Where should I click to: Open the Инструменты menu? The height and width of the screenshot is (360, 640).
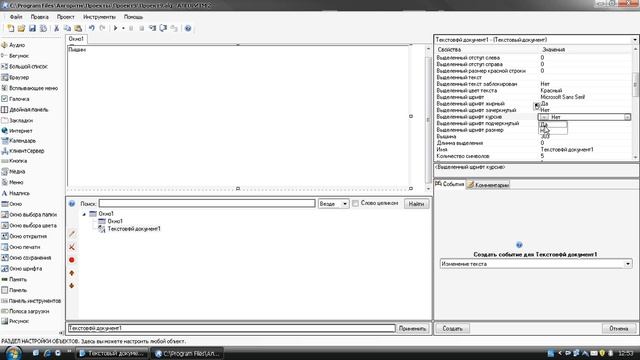tap(99, 17)
